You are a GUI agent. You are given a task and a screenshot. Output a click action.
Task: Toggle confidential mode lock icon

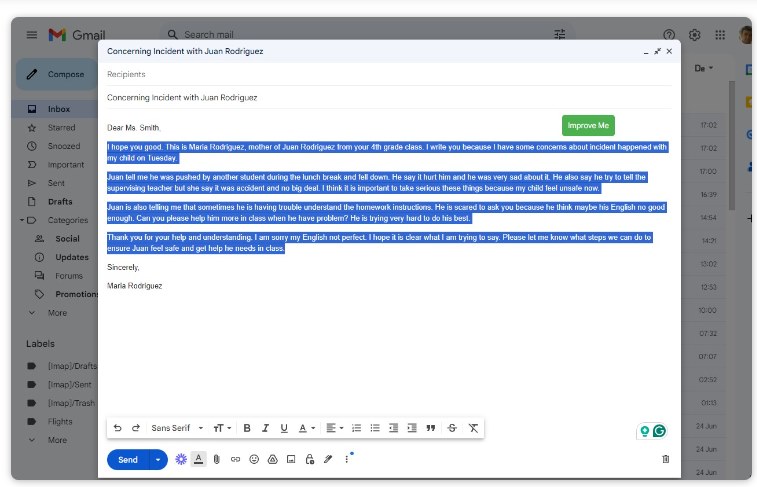(309, 460)
